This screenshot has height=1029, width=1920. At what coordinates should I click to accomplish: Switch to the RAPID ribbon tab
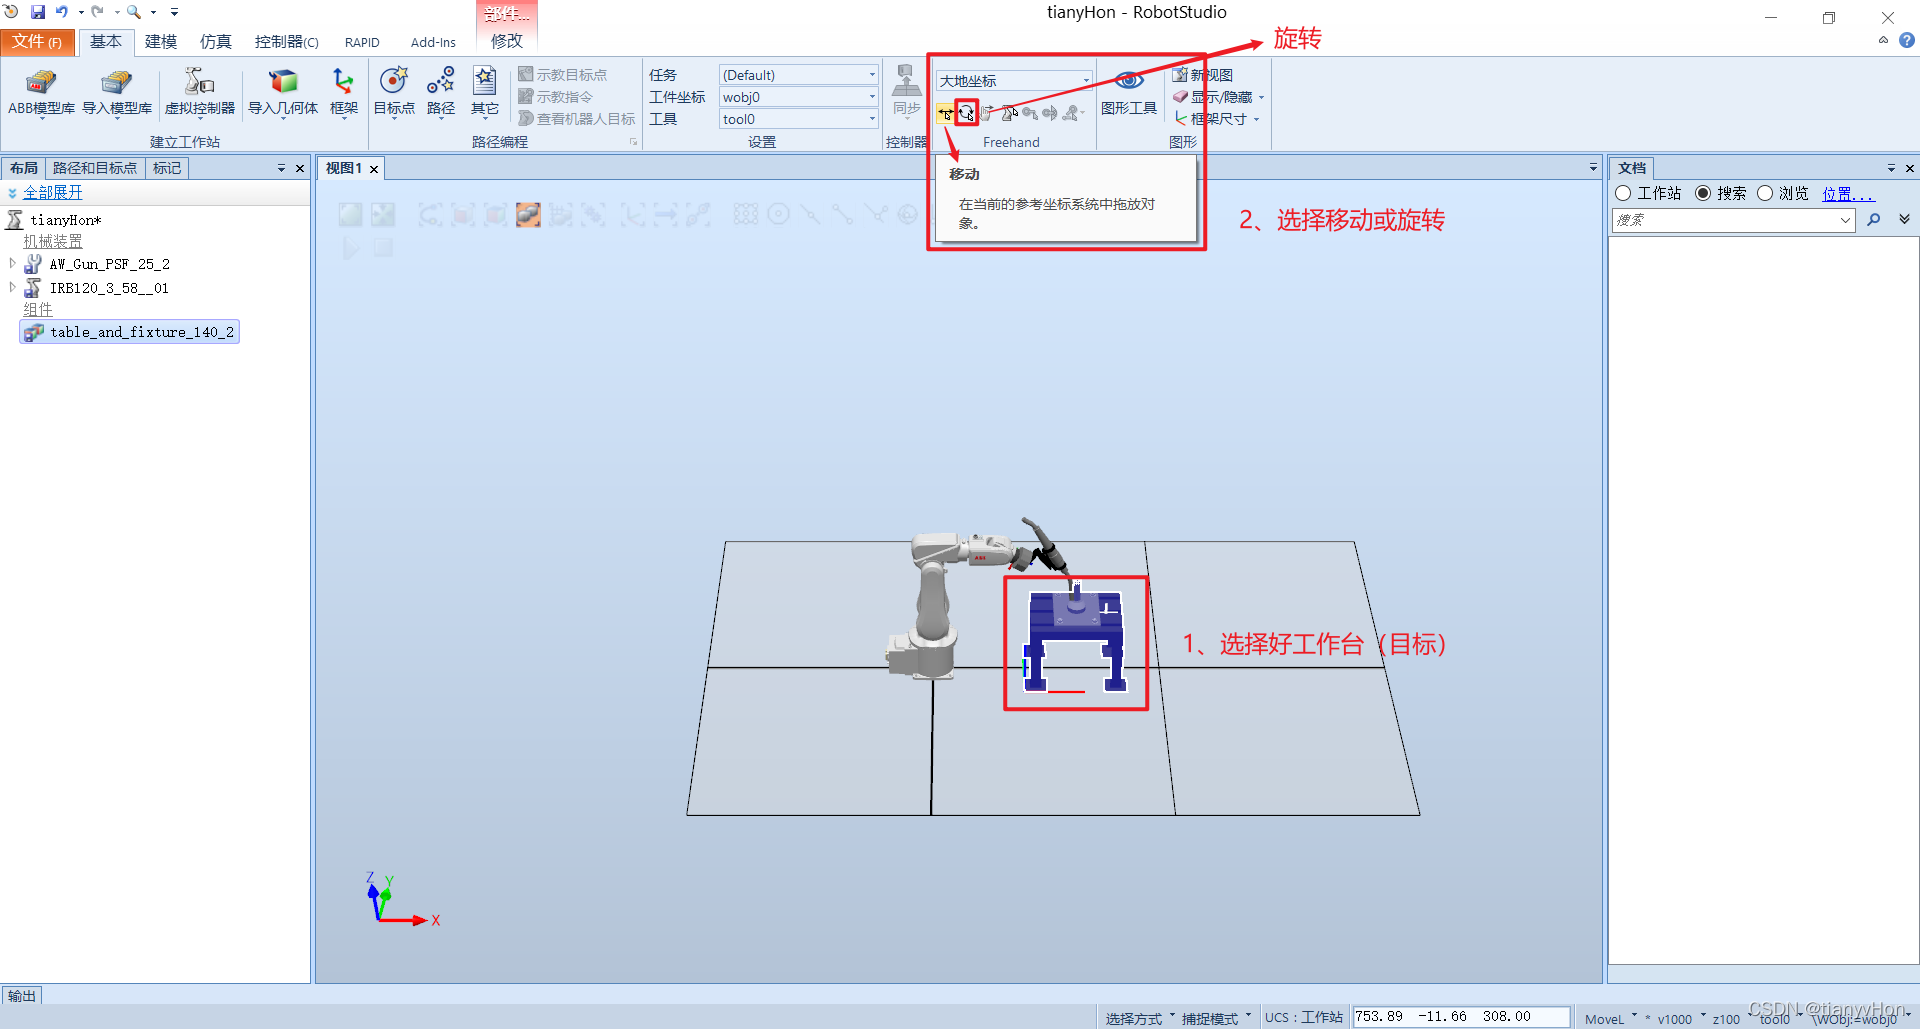(x=362, y=42)
